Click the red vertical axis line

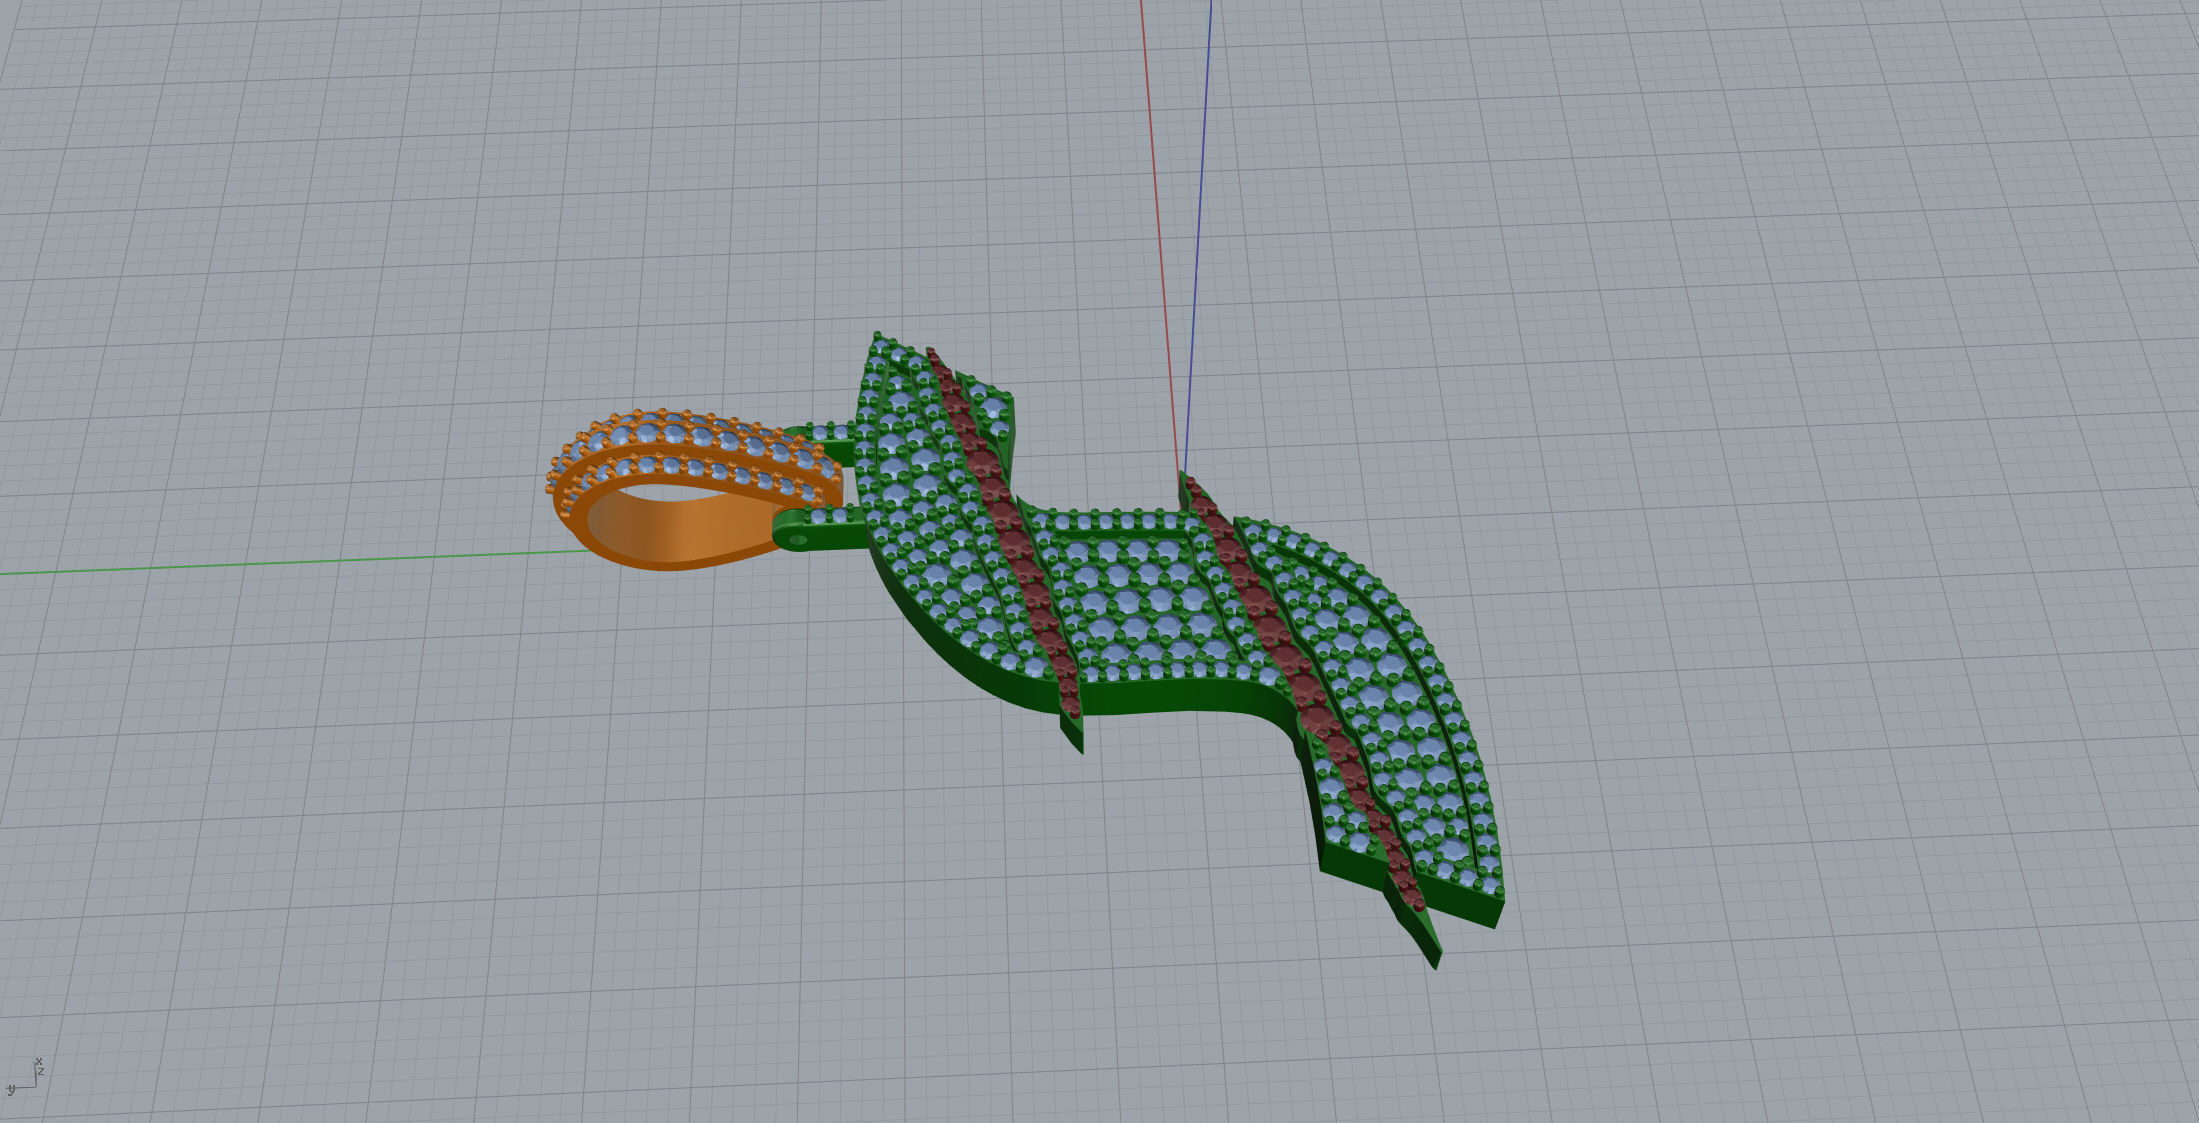(x=1160, y=235)
